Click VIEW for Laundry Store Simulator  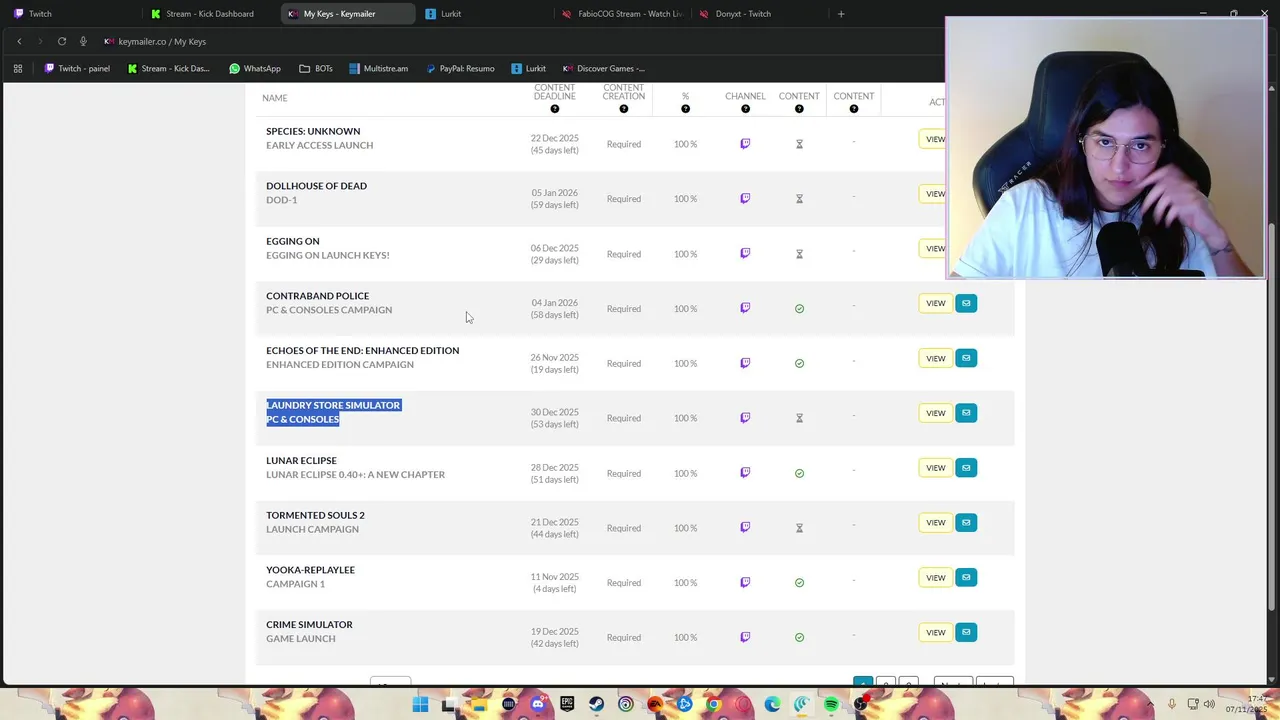(936, 413)
